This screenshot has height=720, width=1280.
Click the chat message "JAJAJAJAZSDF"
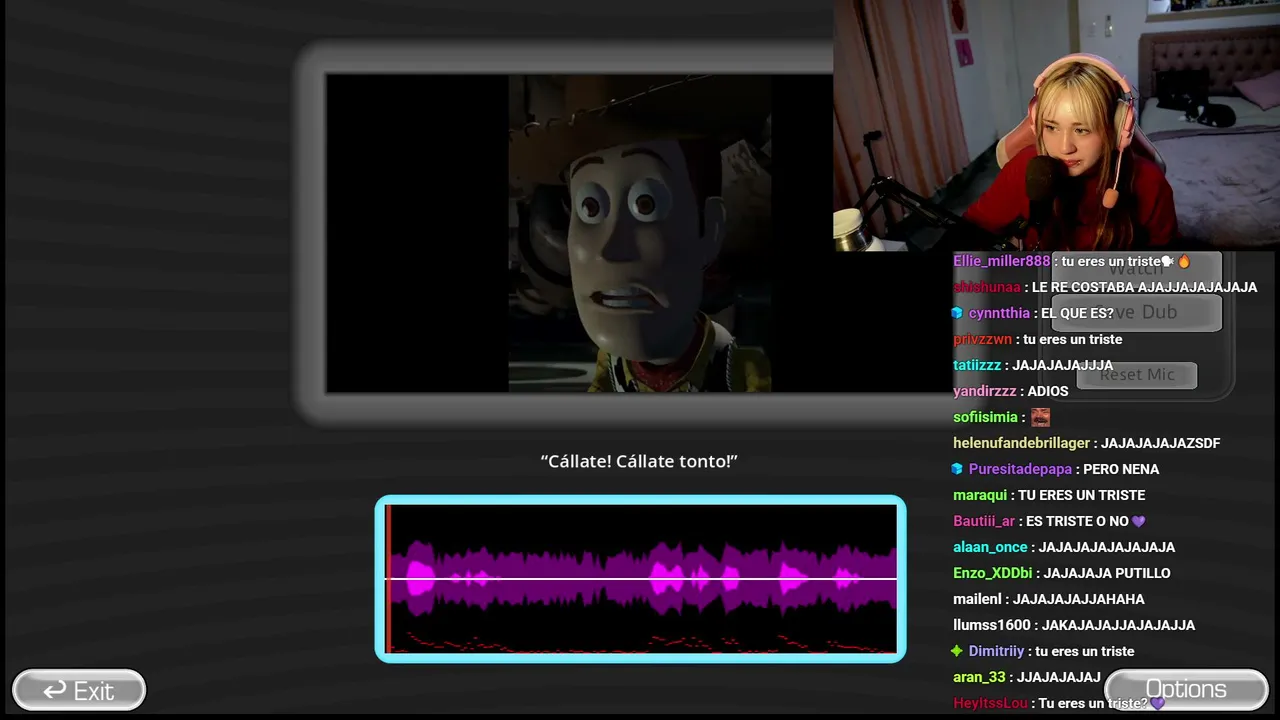point(1161,443)
